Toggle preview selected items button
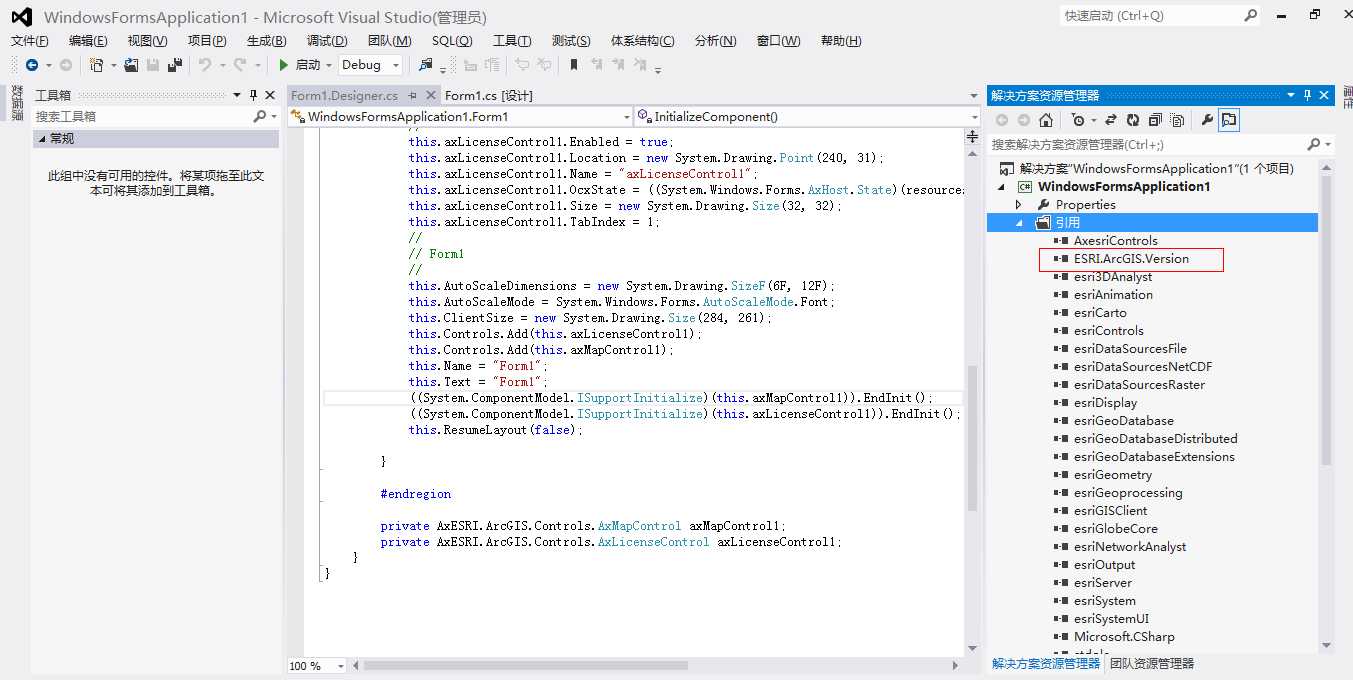 point(1229,120)
